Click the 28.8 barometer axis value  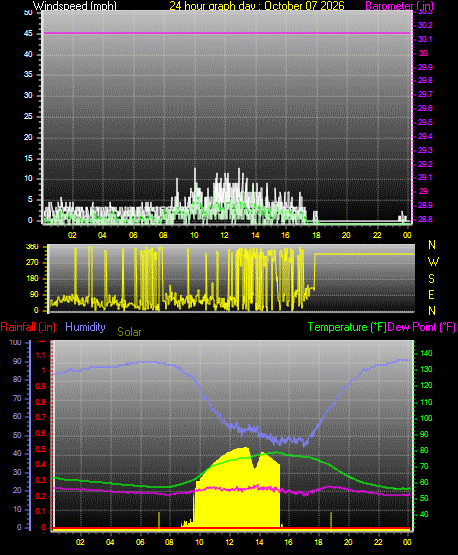click(x=425, y=219)
